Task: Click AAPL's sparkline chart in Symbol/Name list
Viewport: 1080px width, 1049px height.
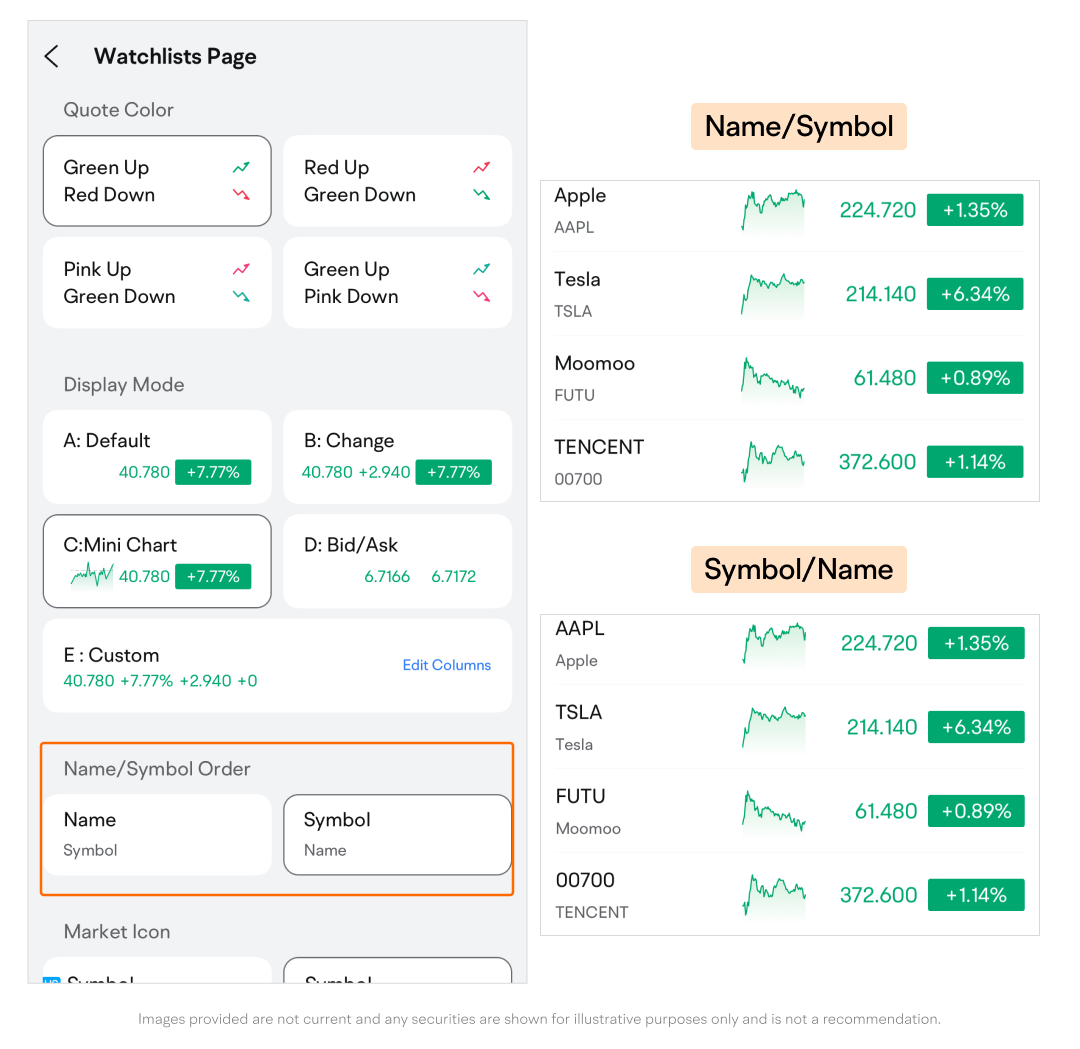Action: (x=774, y=644)
